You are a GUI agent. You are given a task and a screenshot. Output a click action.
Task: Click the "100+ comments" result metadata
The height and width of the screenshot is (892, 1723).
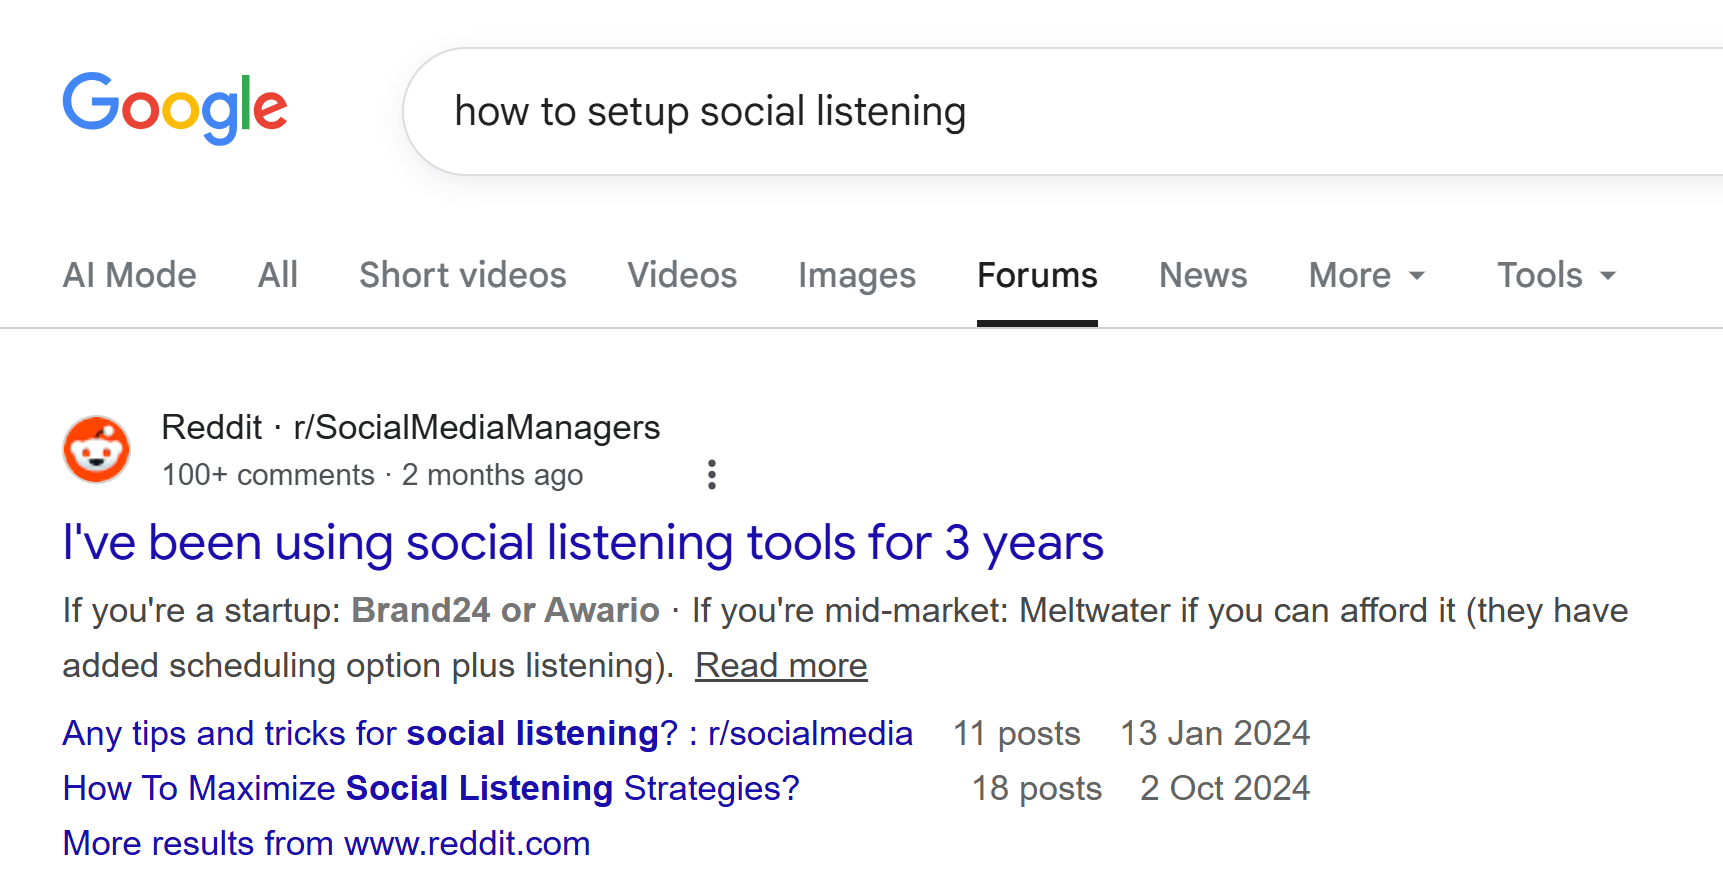click(268, 475)
